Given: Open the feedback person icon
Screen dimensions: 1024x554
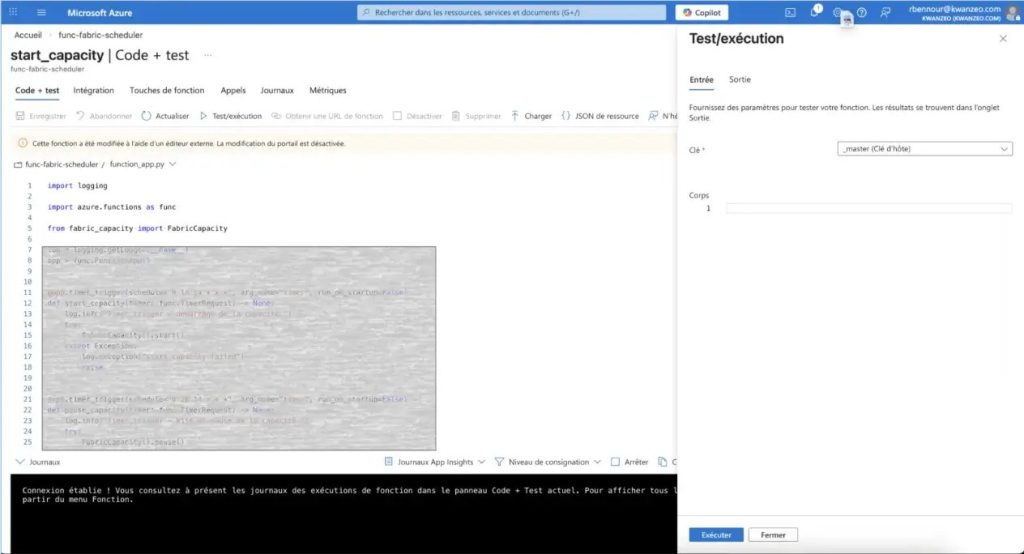Looking at the screenshot, I should coord(885,12).
